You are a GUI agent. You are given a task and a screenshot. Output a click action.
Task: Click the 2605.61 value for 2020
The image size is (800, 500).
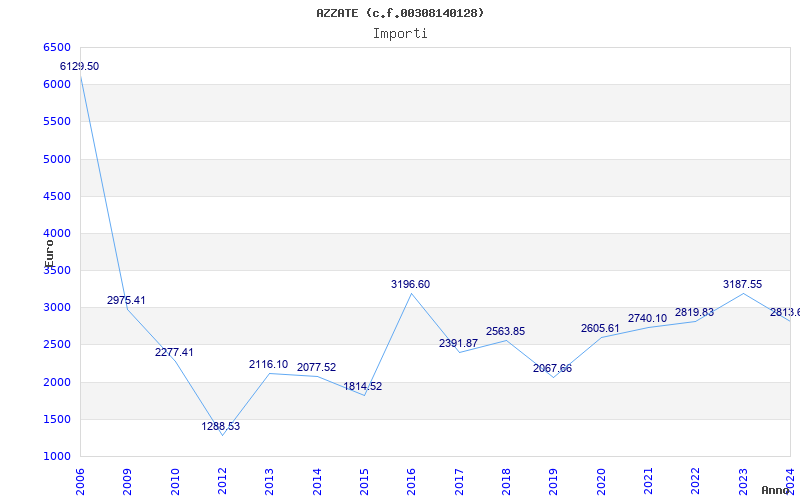pyautogui.click(x=600, y=328)
